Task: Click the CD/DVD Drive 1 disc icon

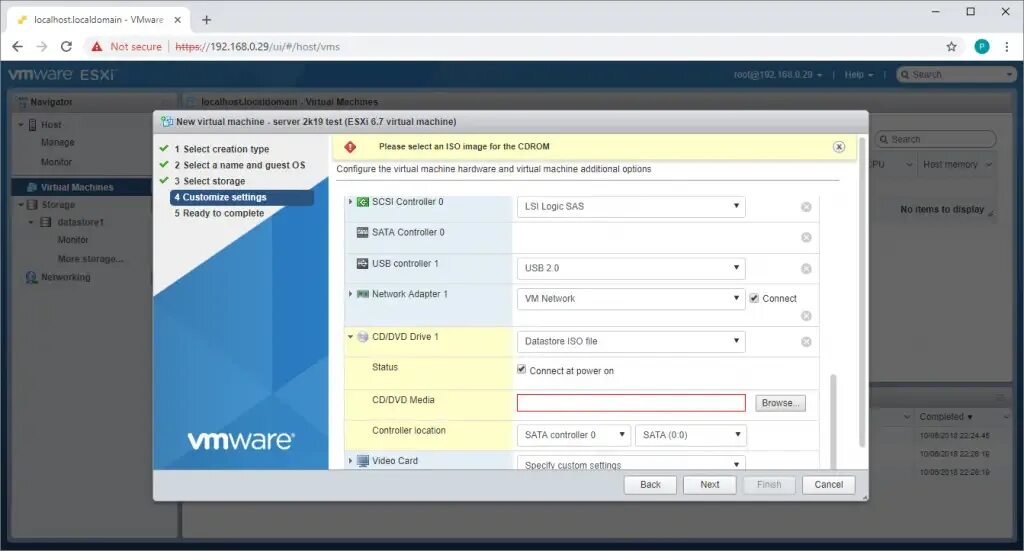Action: pos(362,337)
